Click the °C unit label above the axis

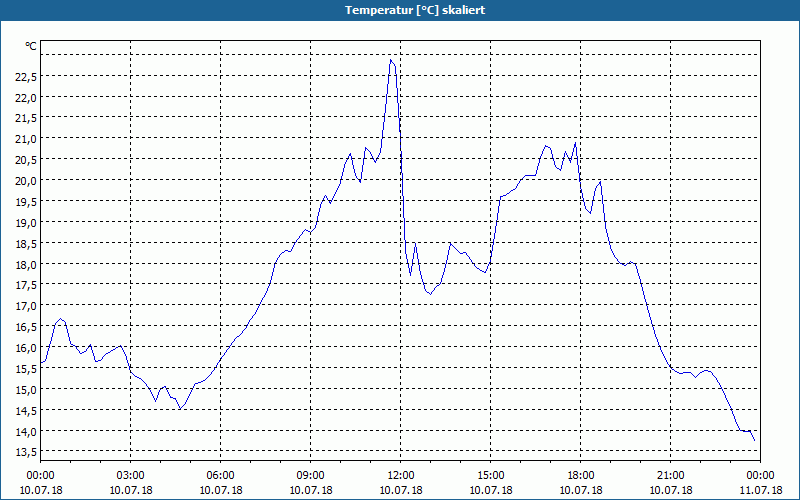31,46
